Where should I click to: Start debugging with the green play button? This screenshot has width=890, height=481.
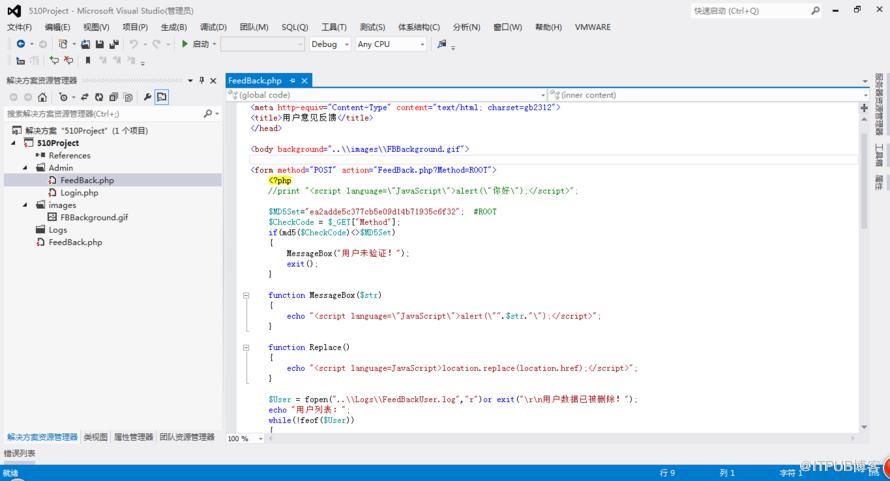click(184, 44)
